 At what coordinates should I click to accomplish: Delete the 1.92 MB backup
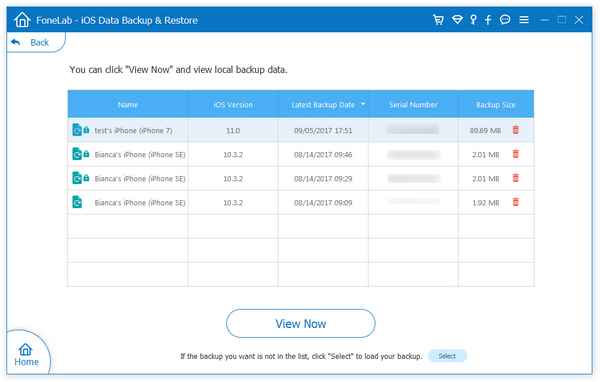515,202
